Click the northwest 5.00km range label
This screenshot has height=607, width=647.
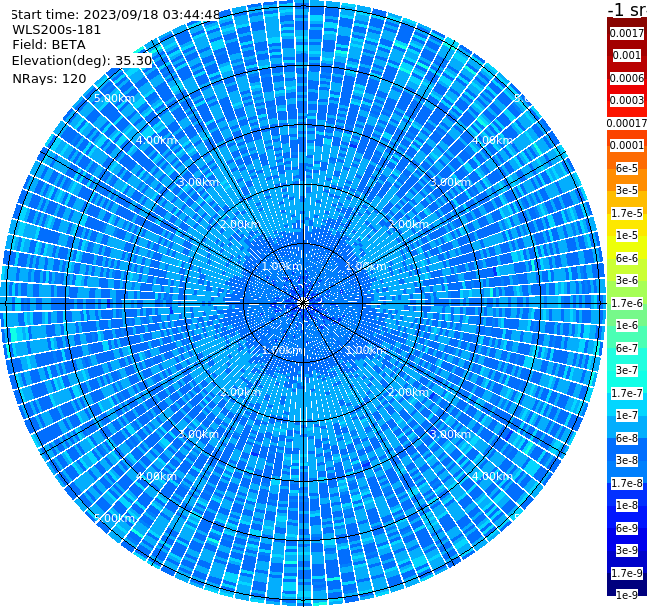coord(114,98)
